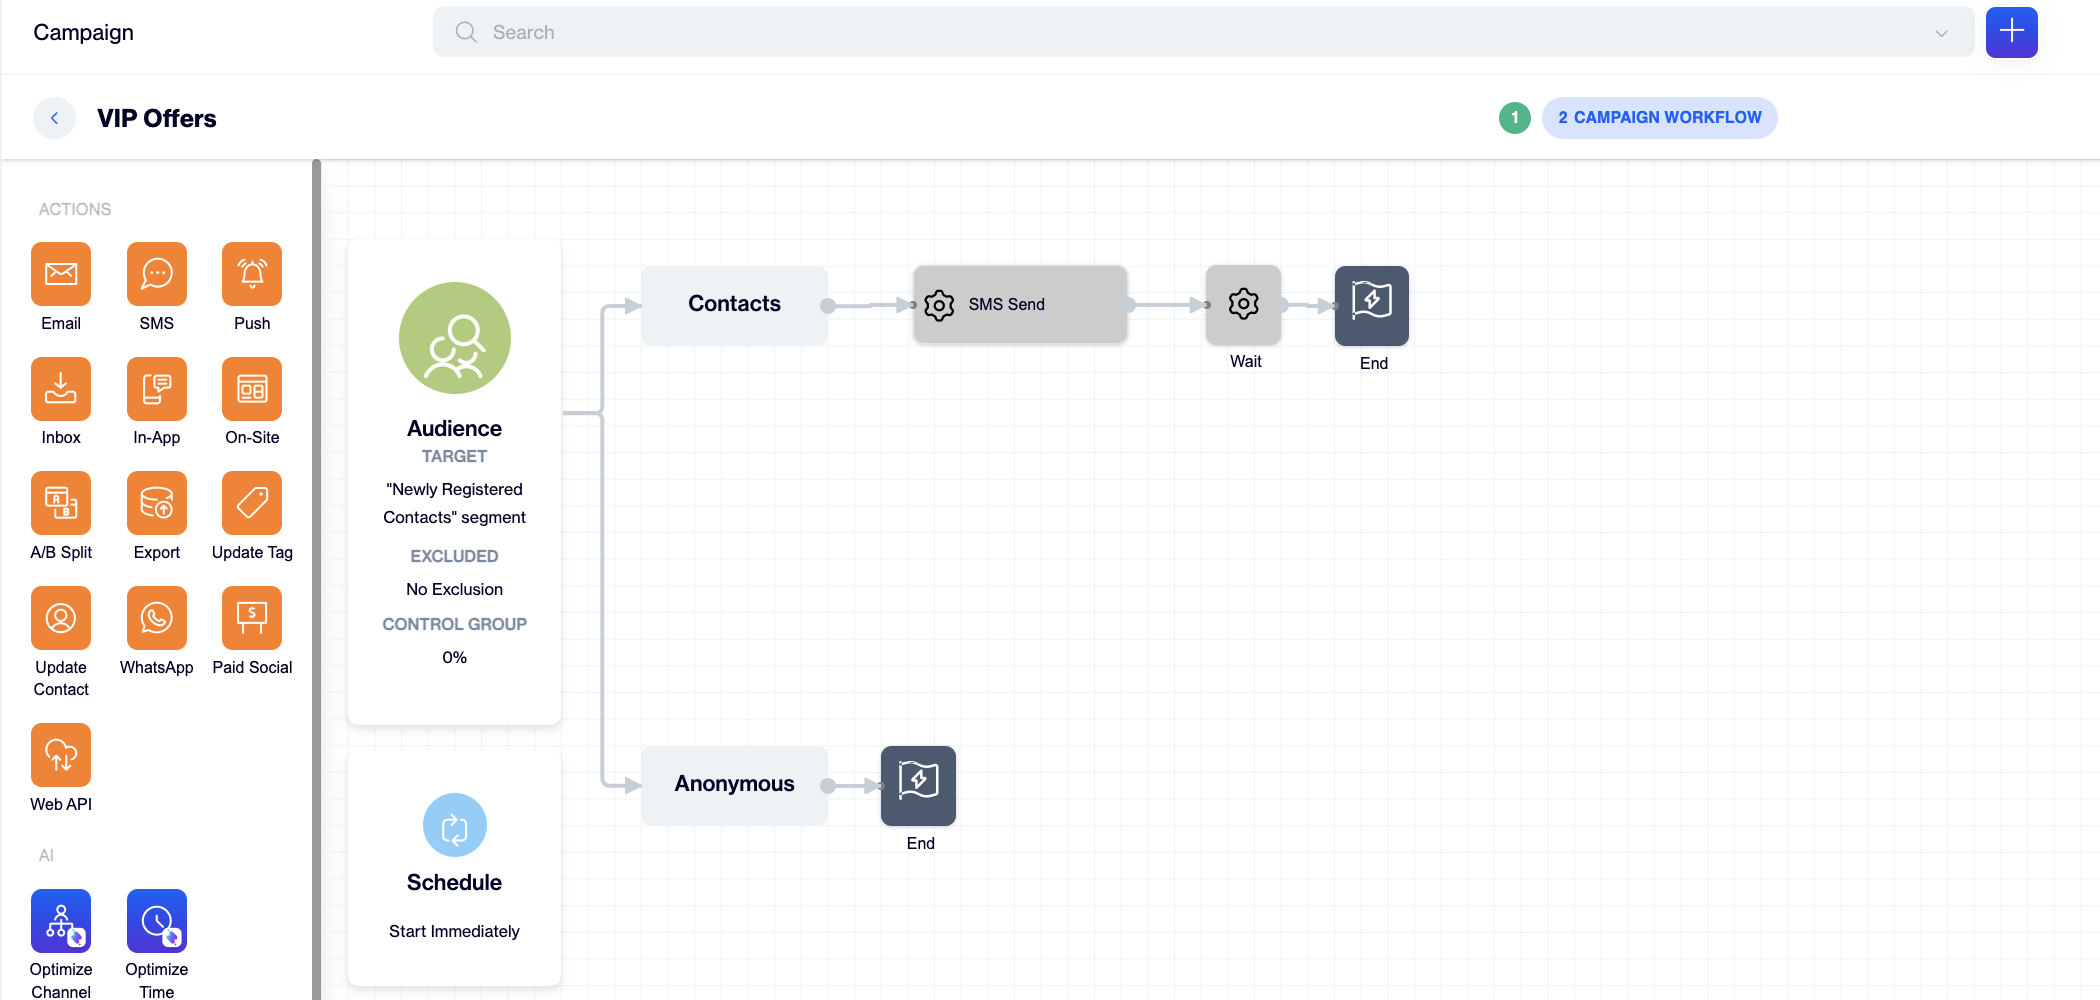Select the Export action icon

pos(157,503)
